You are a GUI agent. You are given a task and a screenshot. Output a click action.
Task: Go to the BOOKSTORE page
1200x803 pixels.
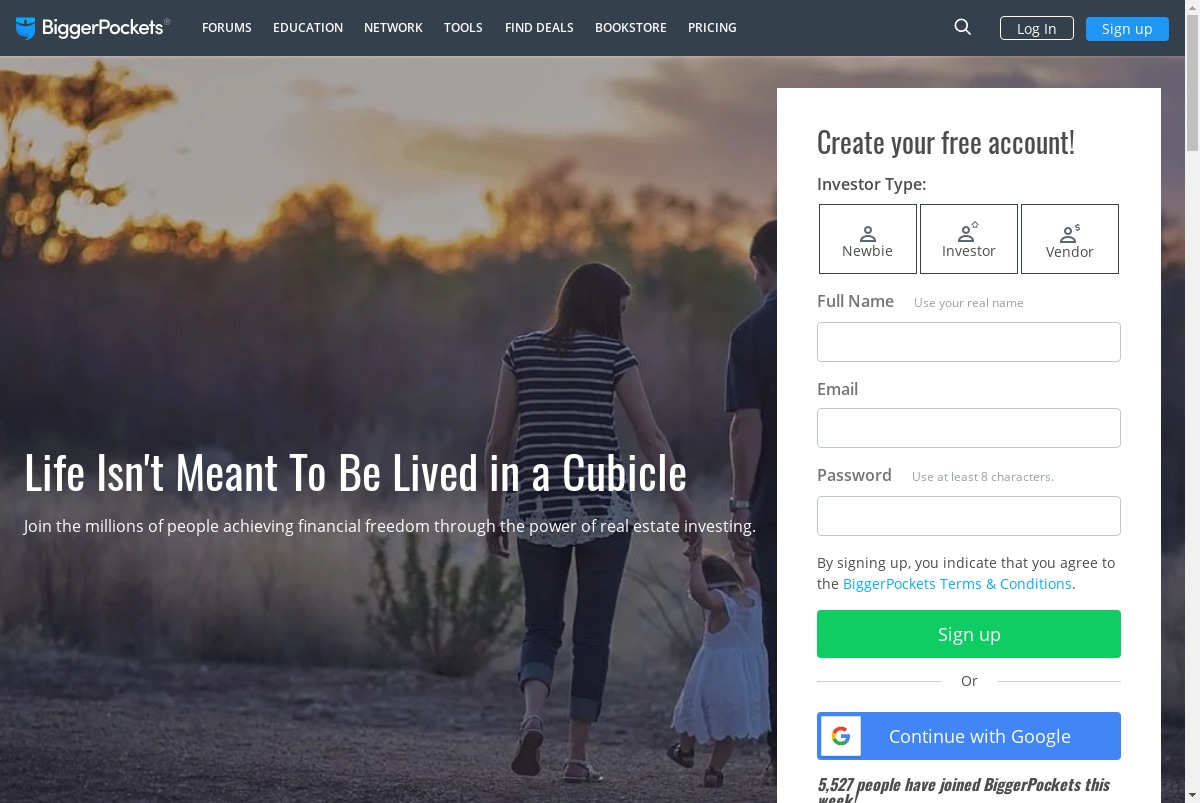coord(631,28)
